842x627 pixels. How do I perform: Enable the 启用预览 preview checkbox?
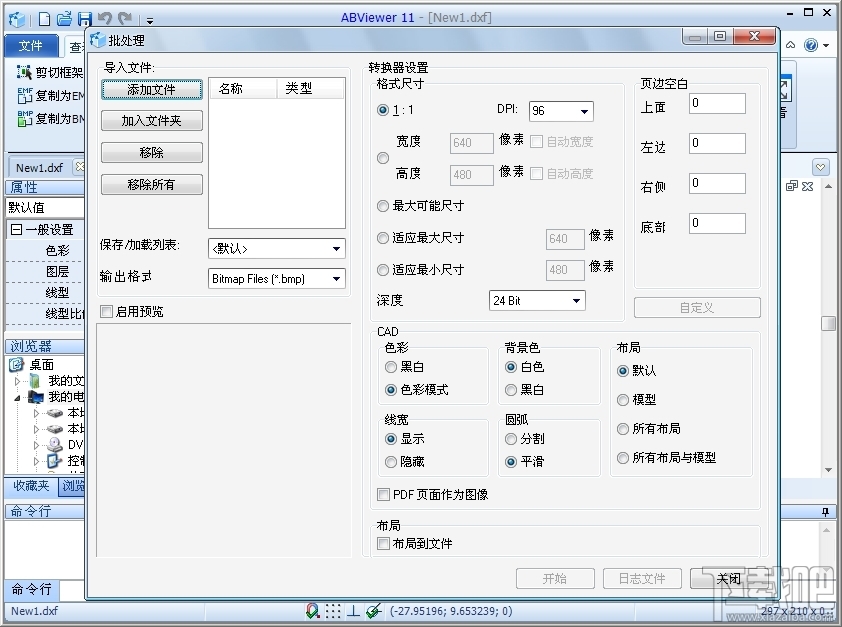coord(106,311)
